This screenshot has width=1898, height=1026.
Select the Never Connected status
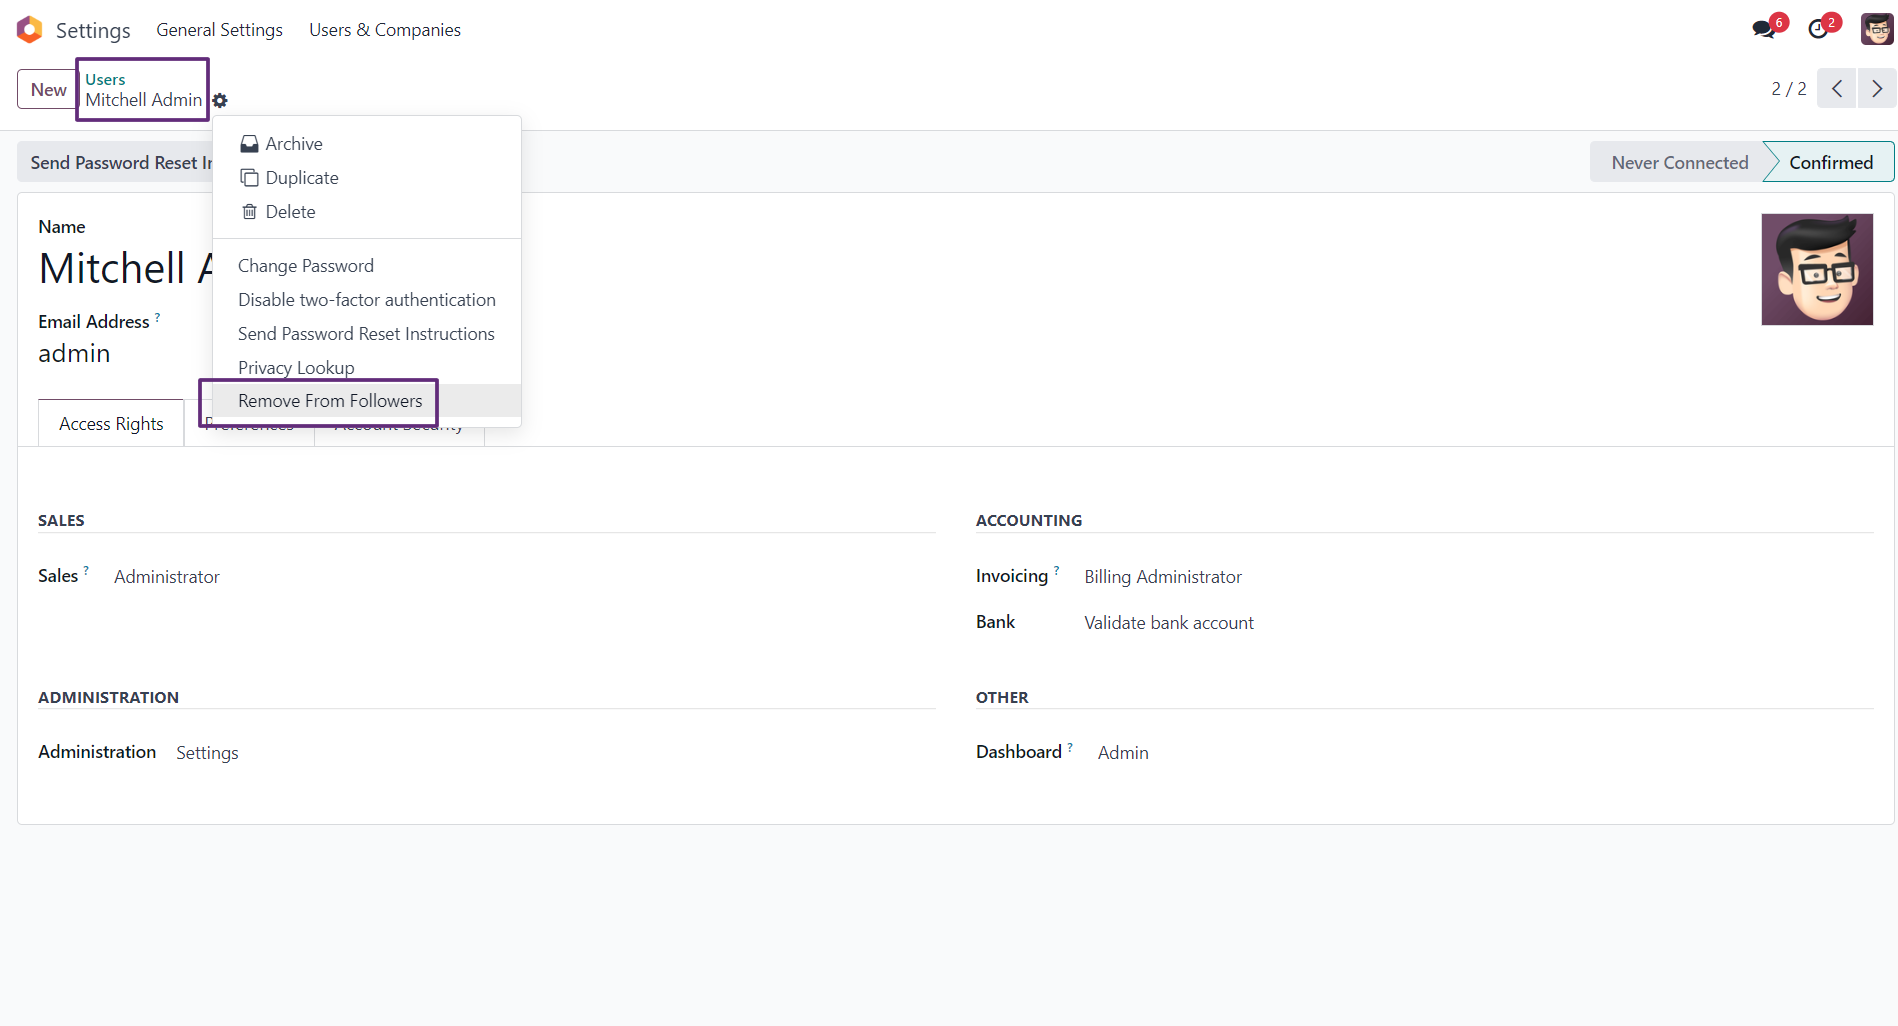[x=1679, y=162]
